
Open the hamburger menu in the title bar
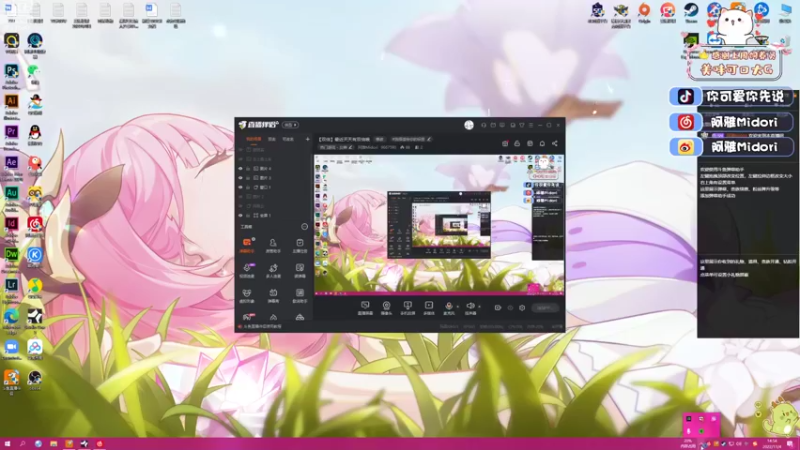pyautogui.click(x=531, y=125)
